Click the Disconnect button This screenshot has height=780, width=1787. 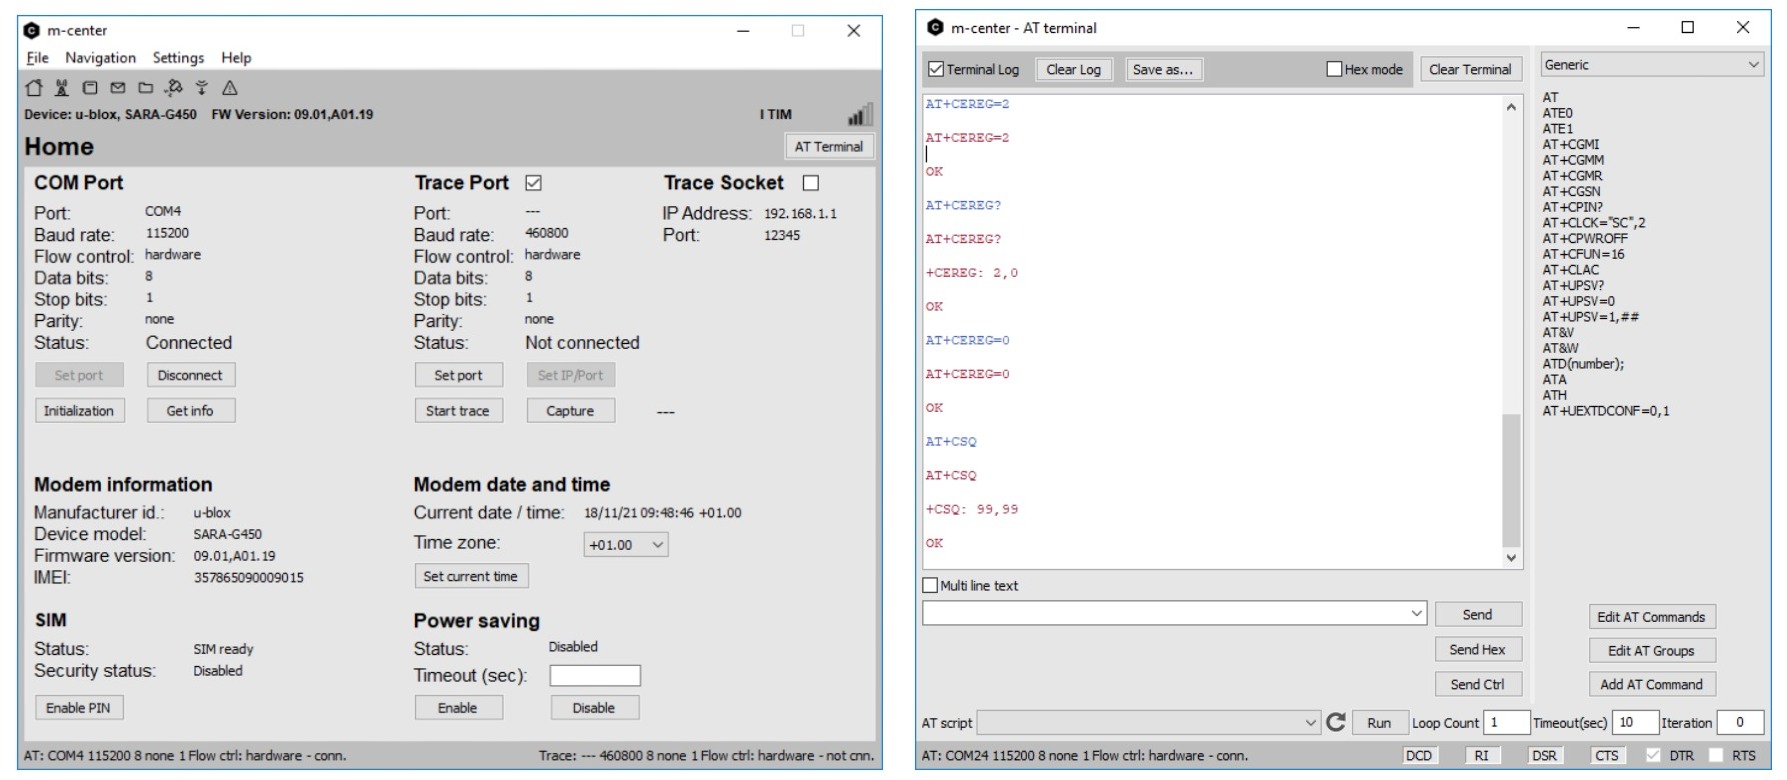(x=190, y=375)
